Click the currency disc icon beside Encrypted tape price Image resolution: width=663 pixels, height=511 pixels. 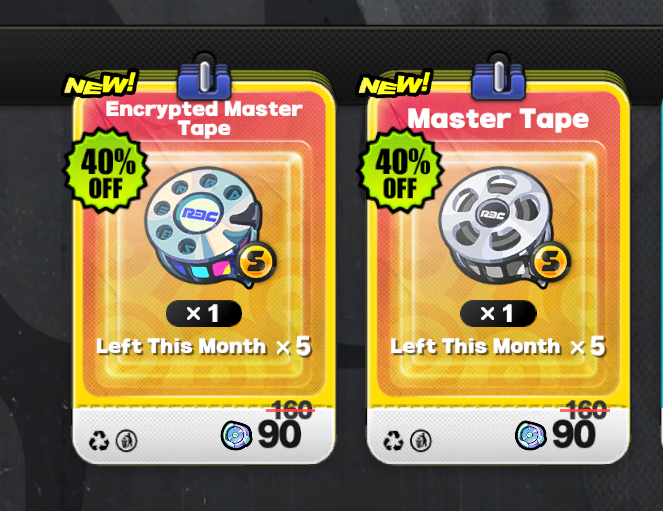(x=236, y=435)
